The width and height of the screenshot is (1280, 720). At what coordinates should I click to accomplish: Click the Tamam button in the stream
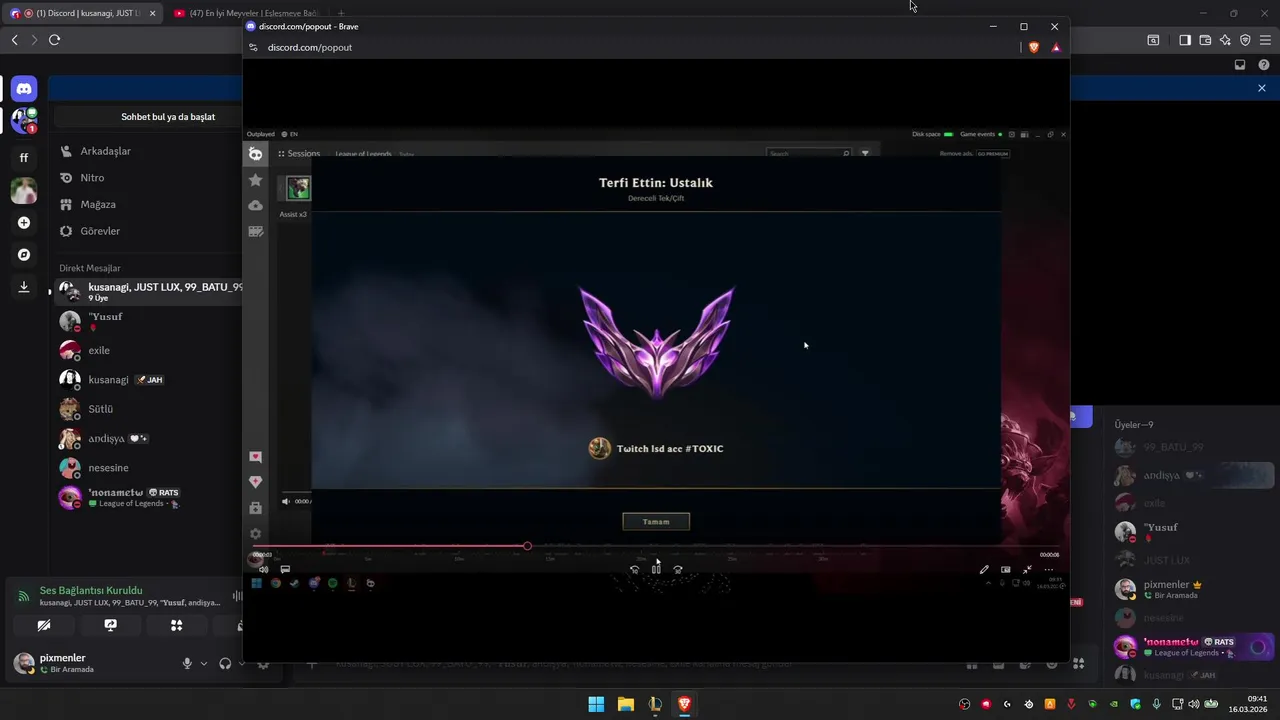pos(656,521)
